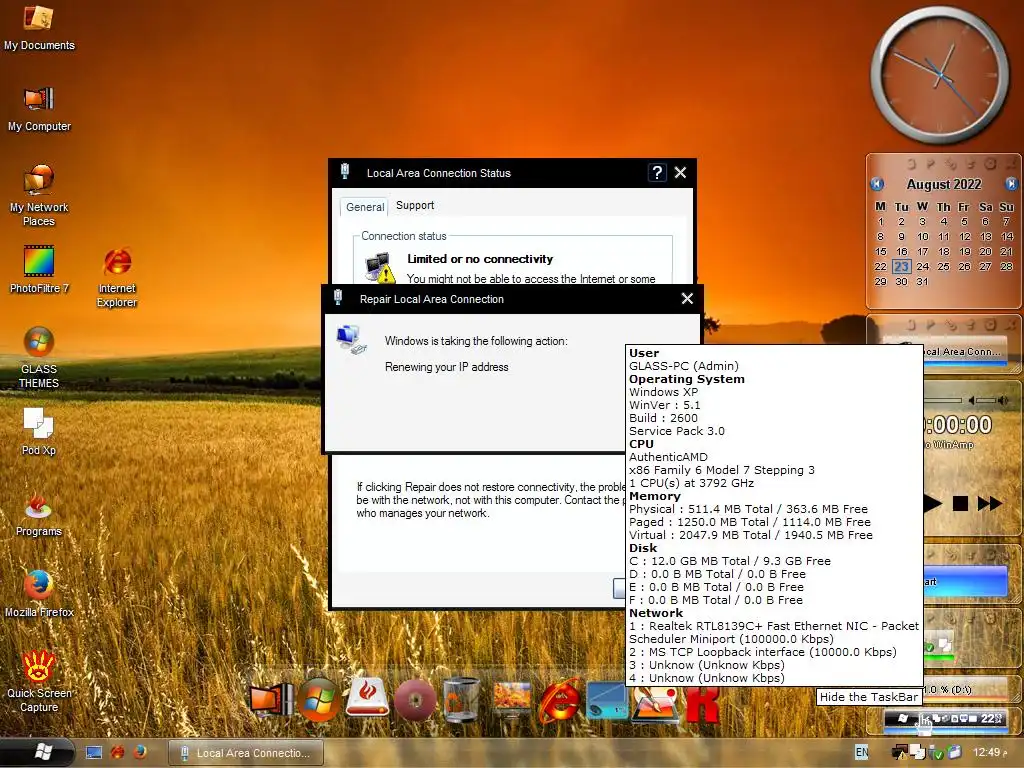Click the stop button in the WinAmp widget
The width and height of the screenshot is (1024, 768).
[960, 504]
